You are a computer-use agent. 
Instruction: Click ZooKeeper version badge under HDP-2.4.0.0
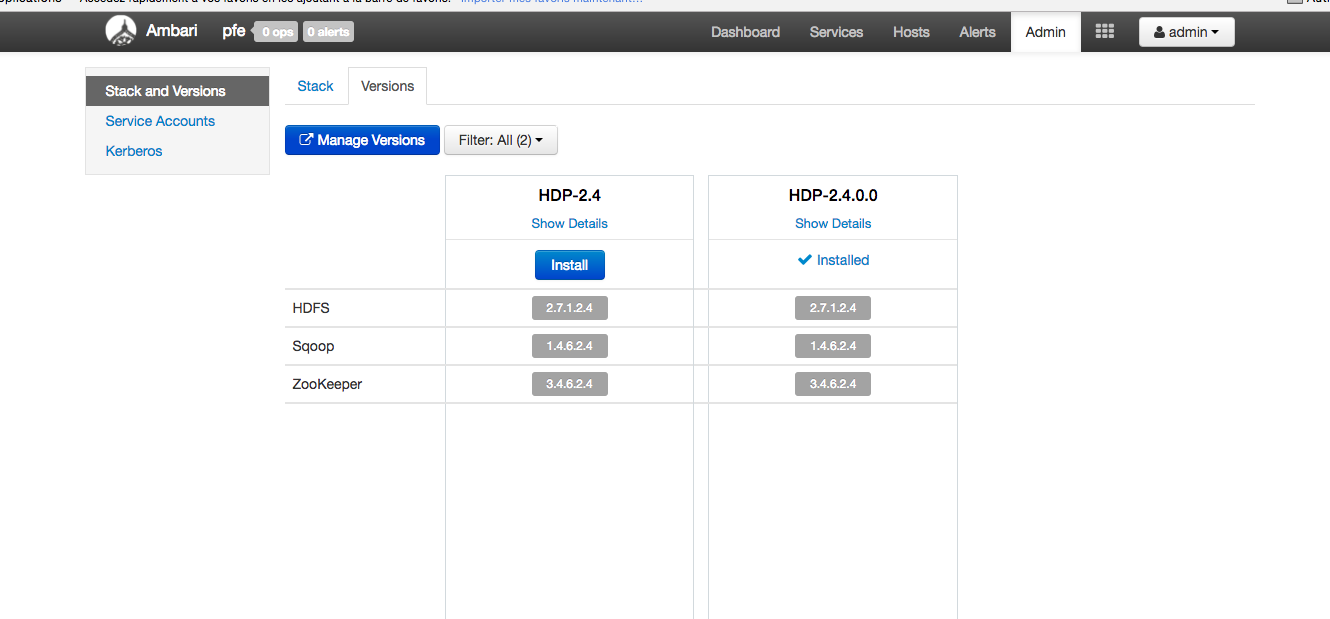833,384
